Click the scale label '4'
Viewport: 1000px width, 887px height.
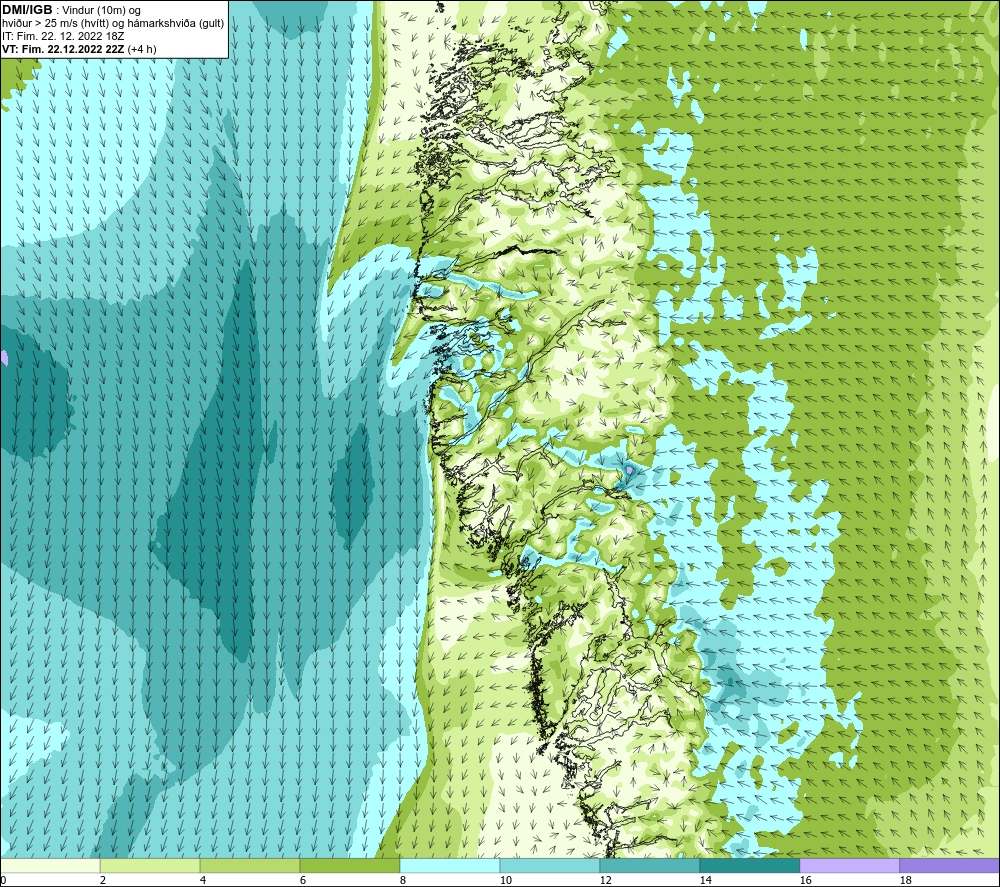click(x=203, y=881)
